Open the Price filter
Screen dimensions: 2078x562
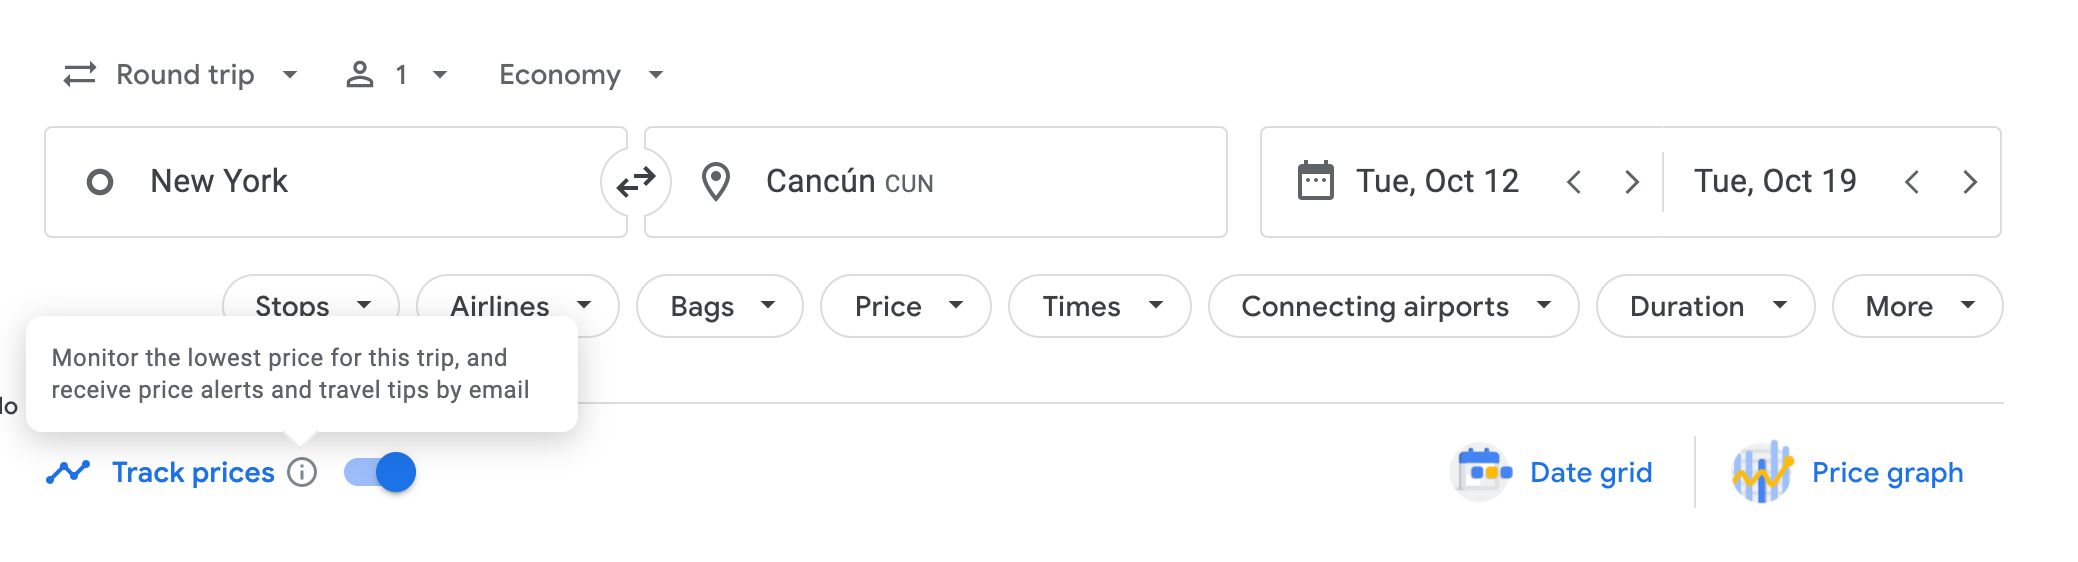[906, 306]
